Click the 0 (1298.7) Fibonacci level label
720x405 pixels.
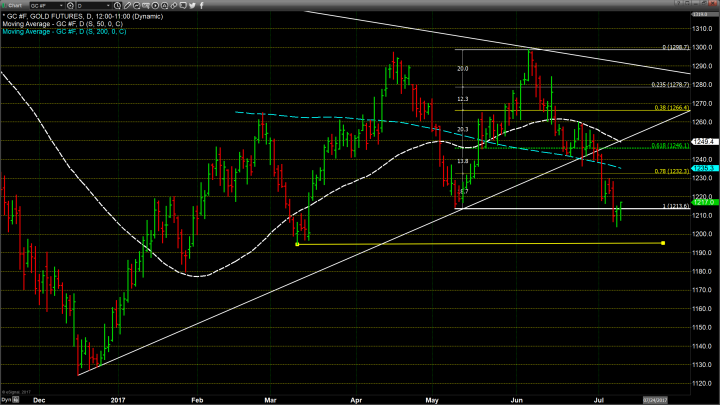click(675, 47)
